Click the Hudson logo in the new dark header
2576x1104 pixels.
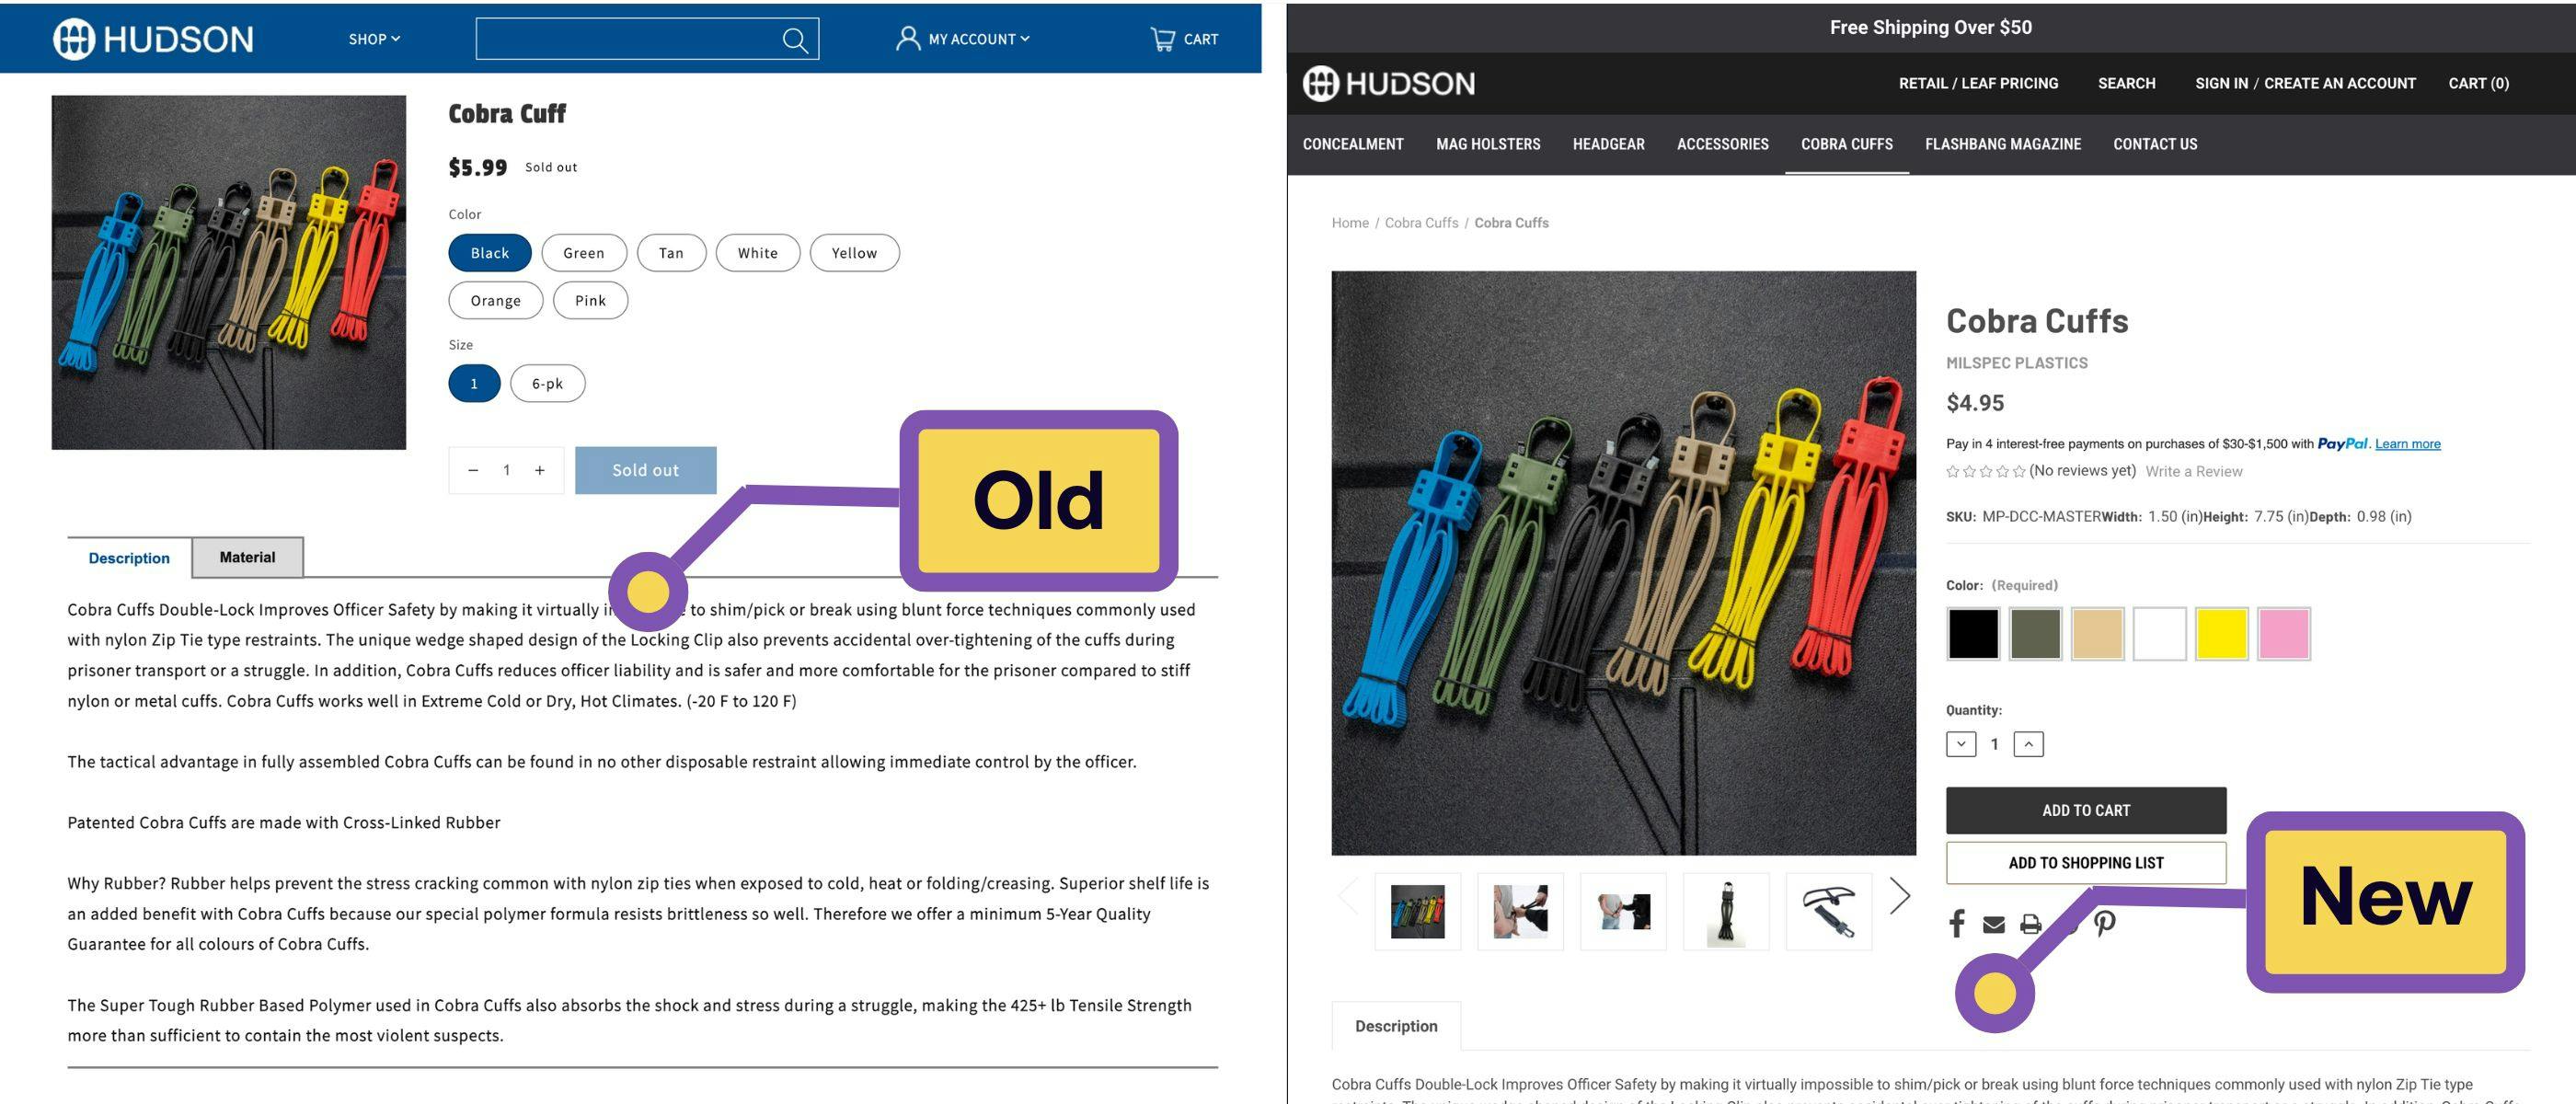point(1388,83)
